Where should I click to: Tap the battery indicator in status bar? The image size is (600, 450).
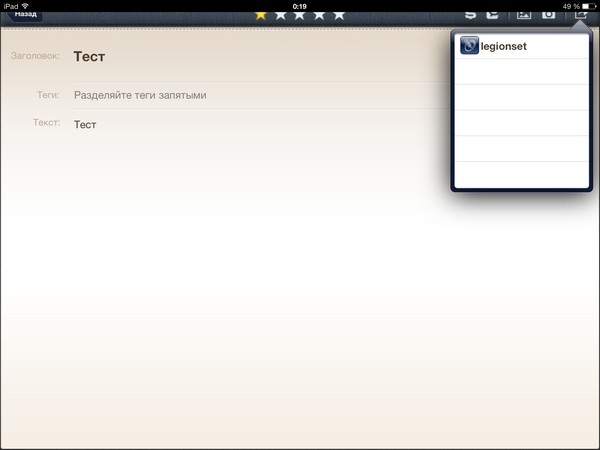coord(585,5)
